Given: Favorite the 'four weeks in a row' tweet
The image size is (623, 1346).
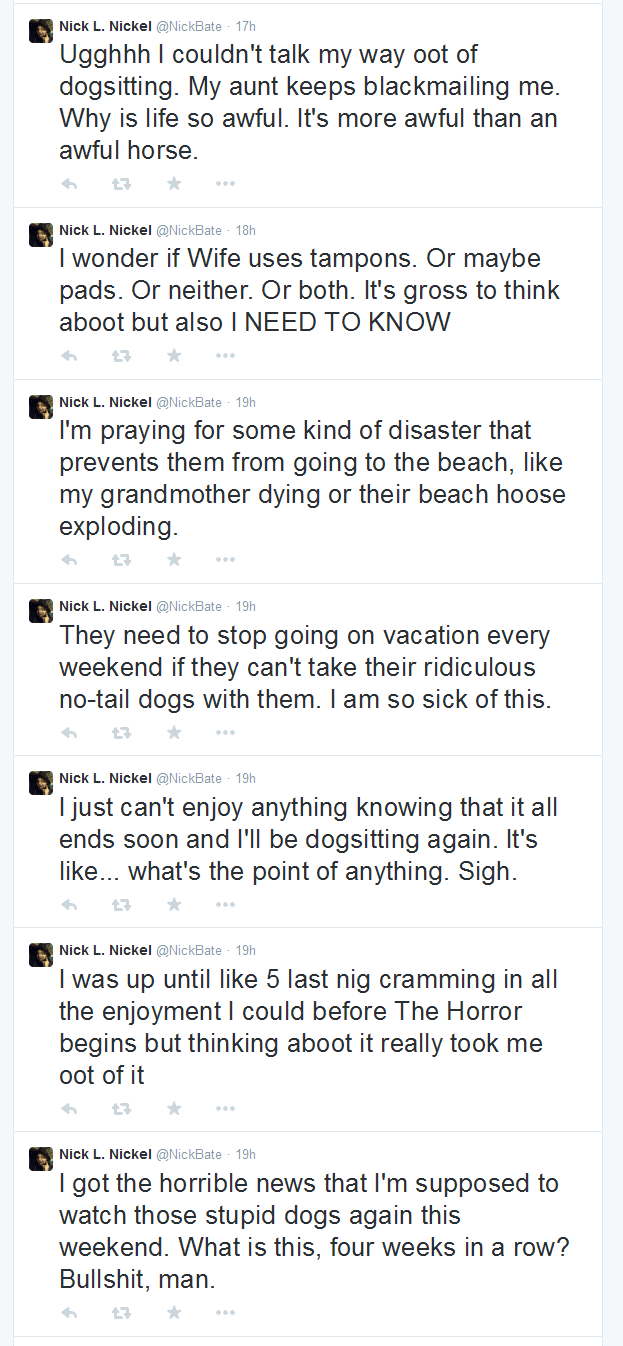Looking at the screenshot, I should pyautogui.click(x=174, y=1312).
